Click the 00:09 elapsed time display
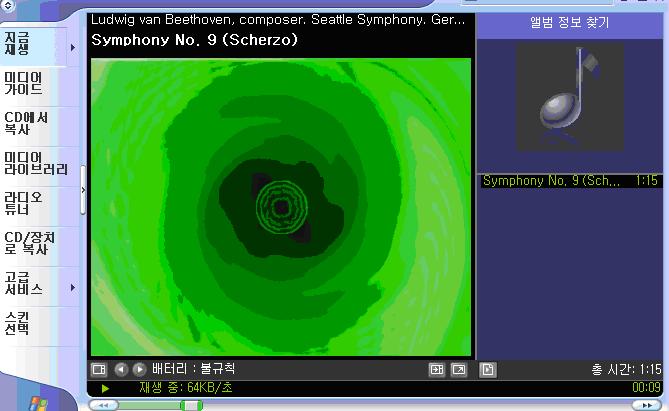The image size is (669, 411). (646, 388)
